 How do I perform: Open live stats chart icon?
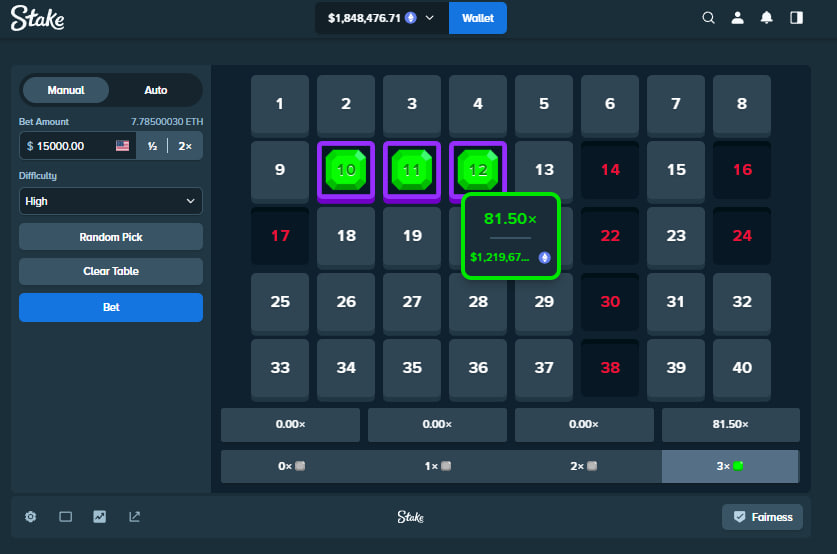click(100, 517)
